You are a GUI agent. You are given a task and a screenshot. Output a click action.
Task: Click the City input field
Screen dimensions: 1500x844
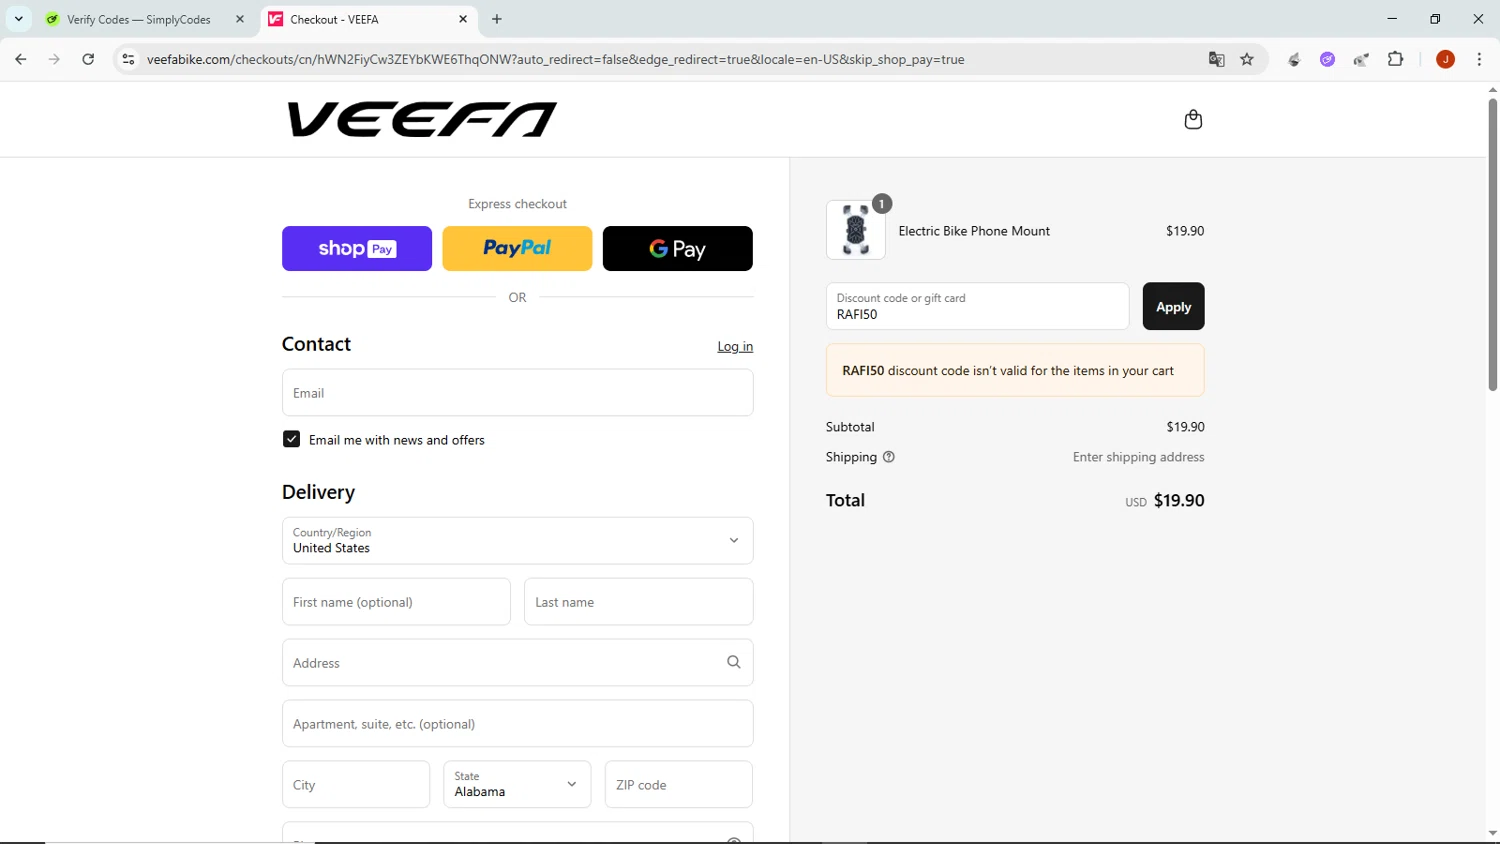click(x=356, y=784)
